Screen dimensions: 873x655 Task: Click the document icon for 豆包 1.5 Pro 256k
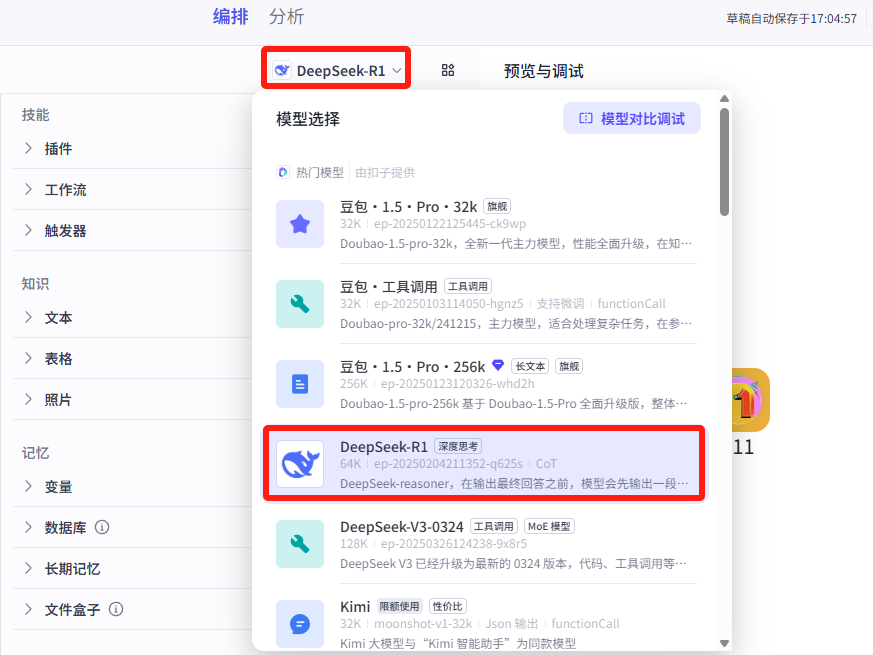pos(300,384)
